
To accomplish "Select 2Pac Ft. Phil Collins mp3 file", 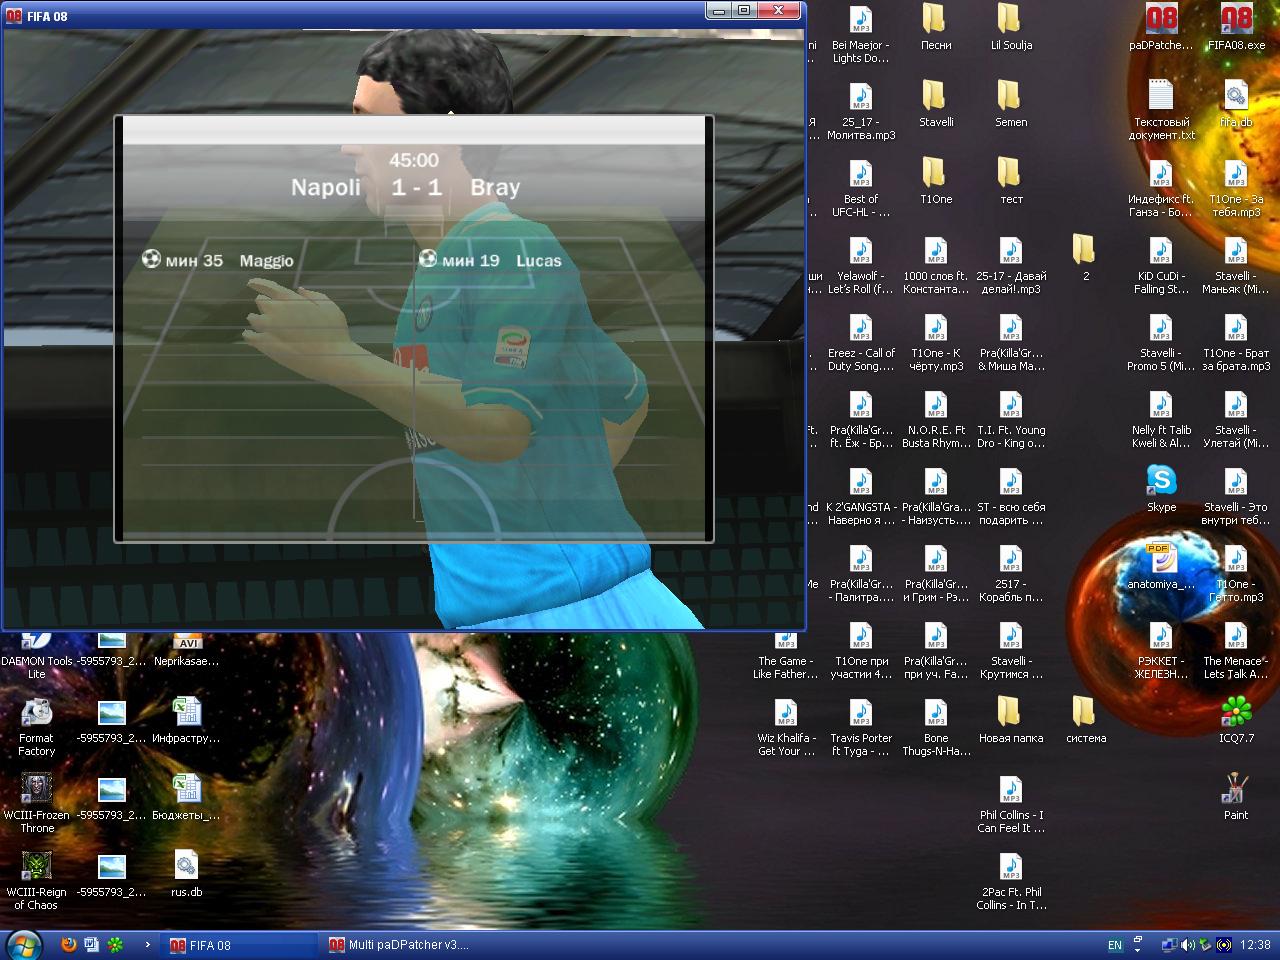I will click(1011, 880).
